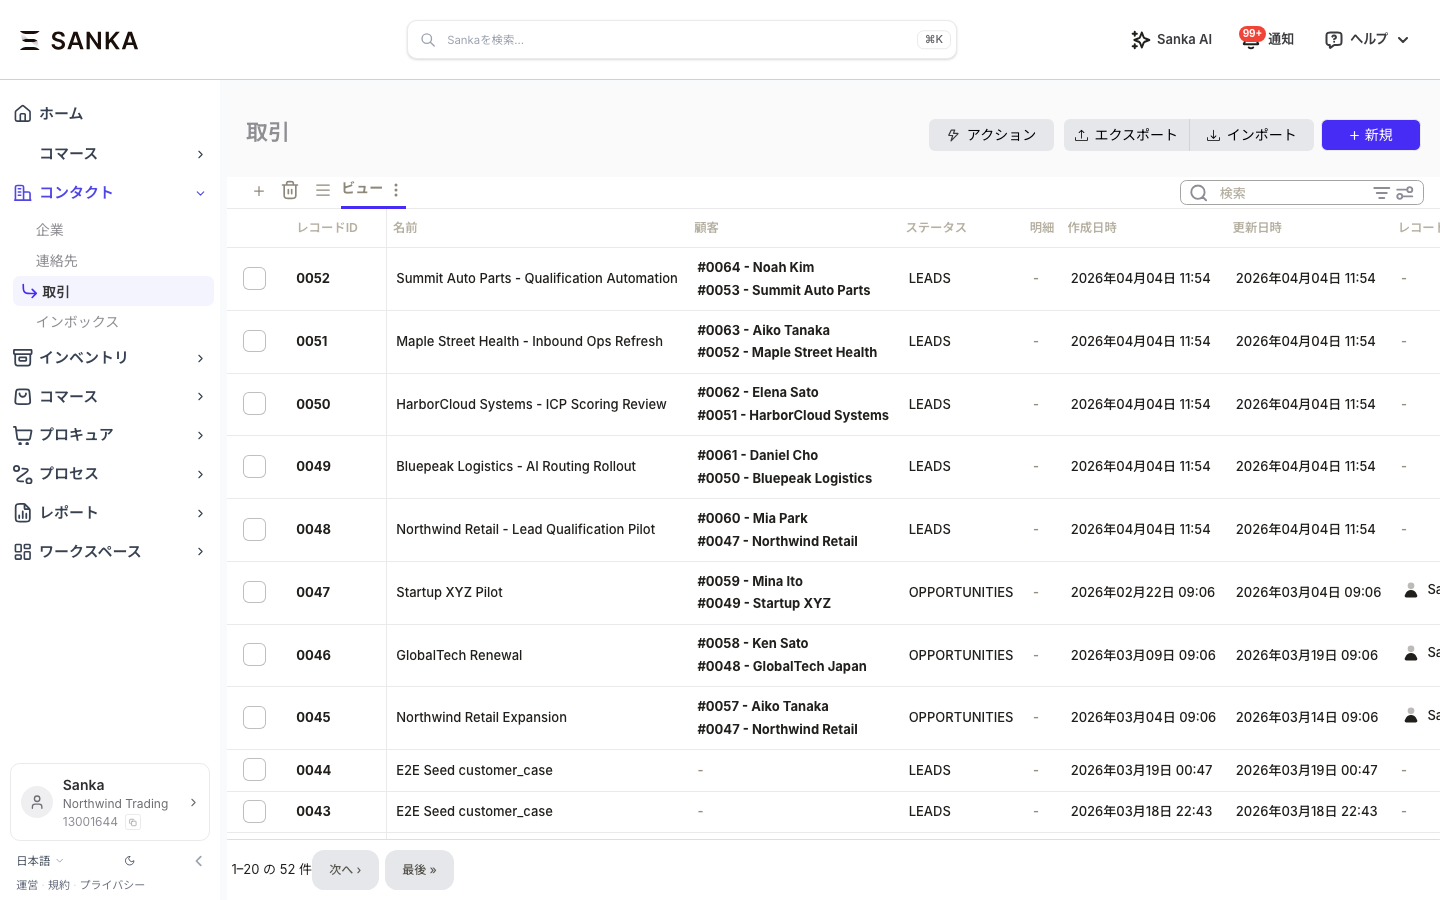This screenshot has height=900, width=1440.
Task: Open the 日本語 language selector
Action: pos(40,861)
